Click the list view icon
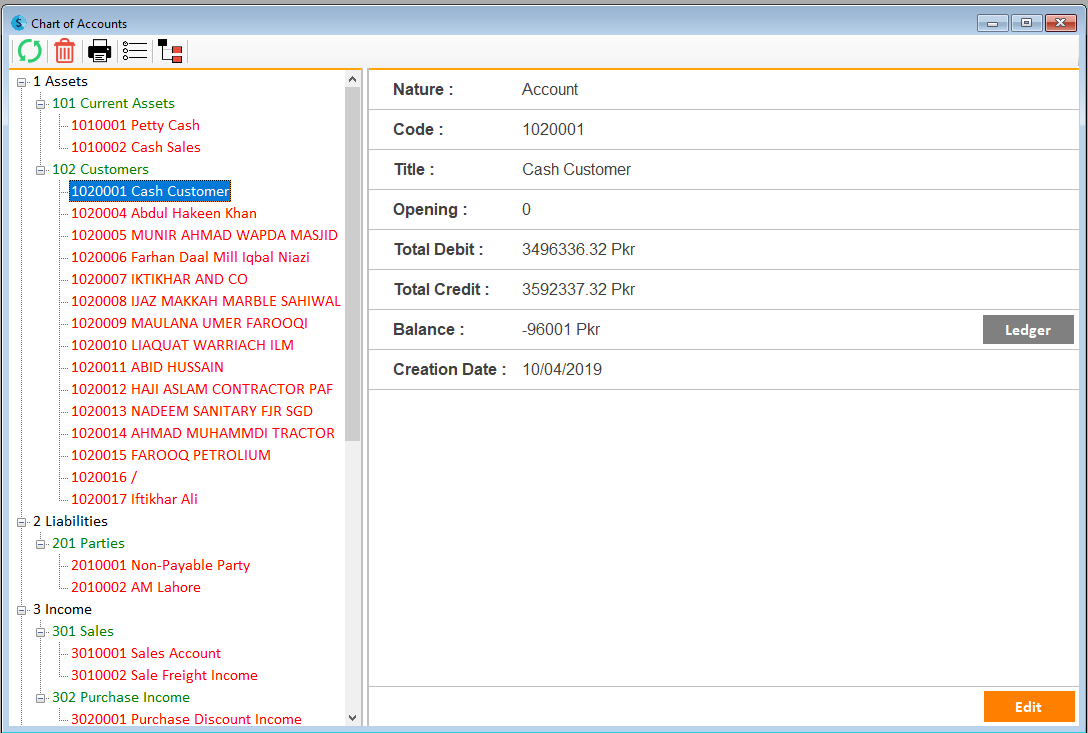The height and width of the screenshot is (733, 1088). (x=135, y=51)
